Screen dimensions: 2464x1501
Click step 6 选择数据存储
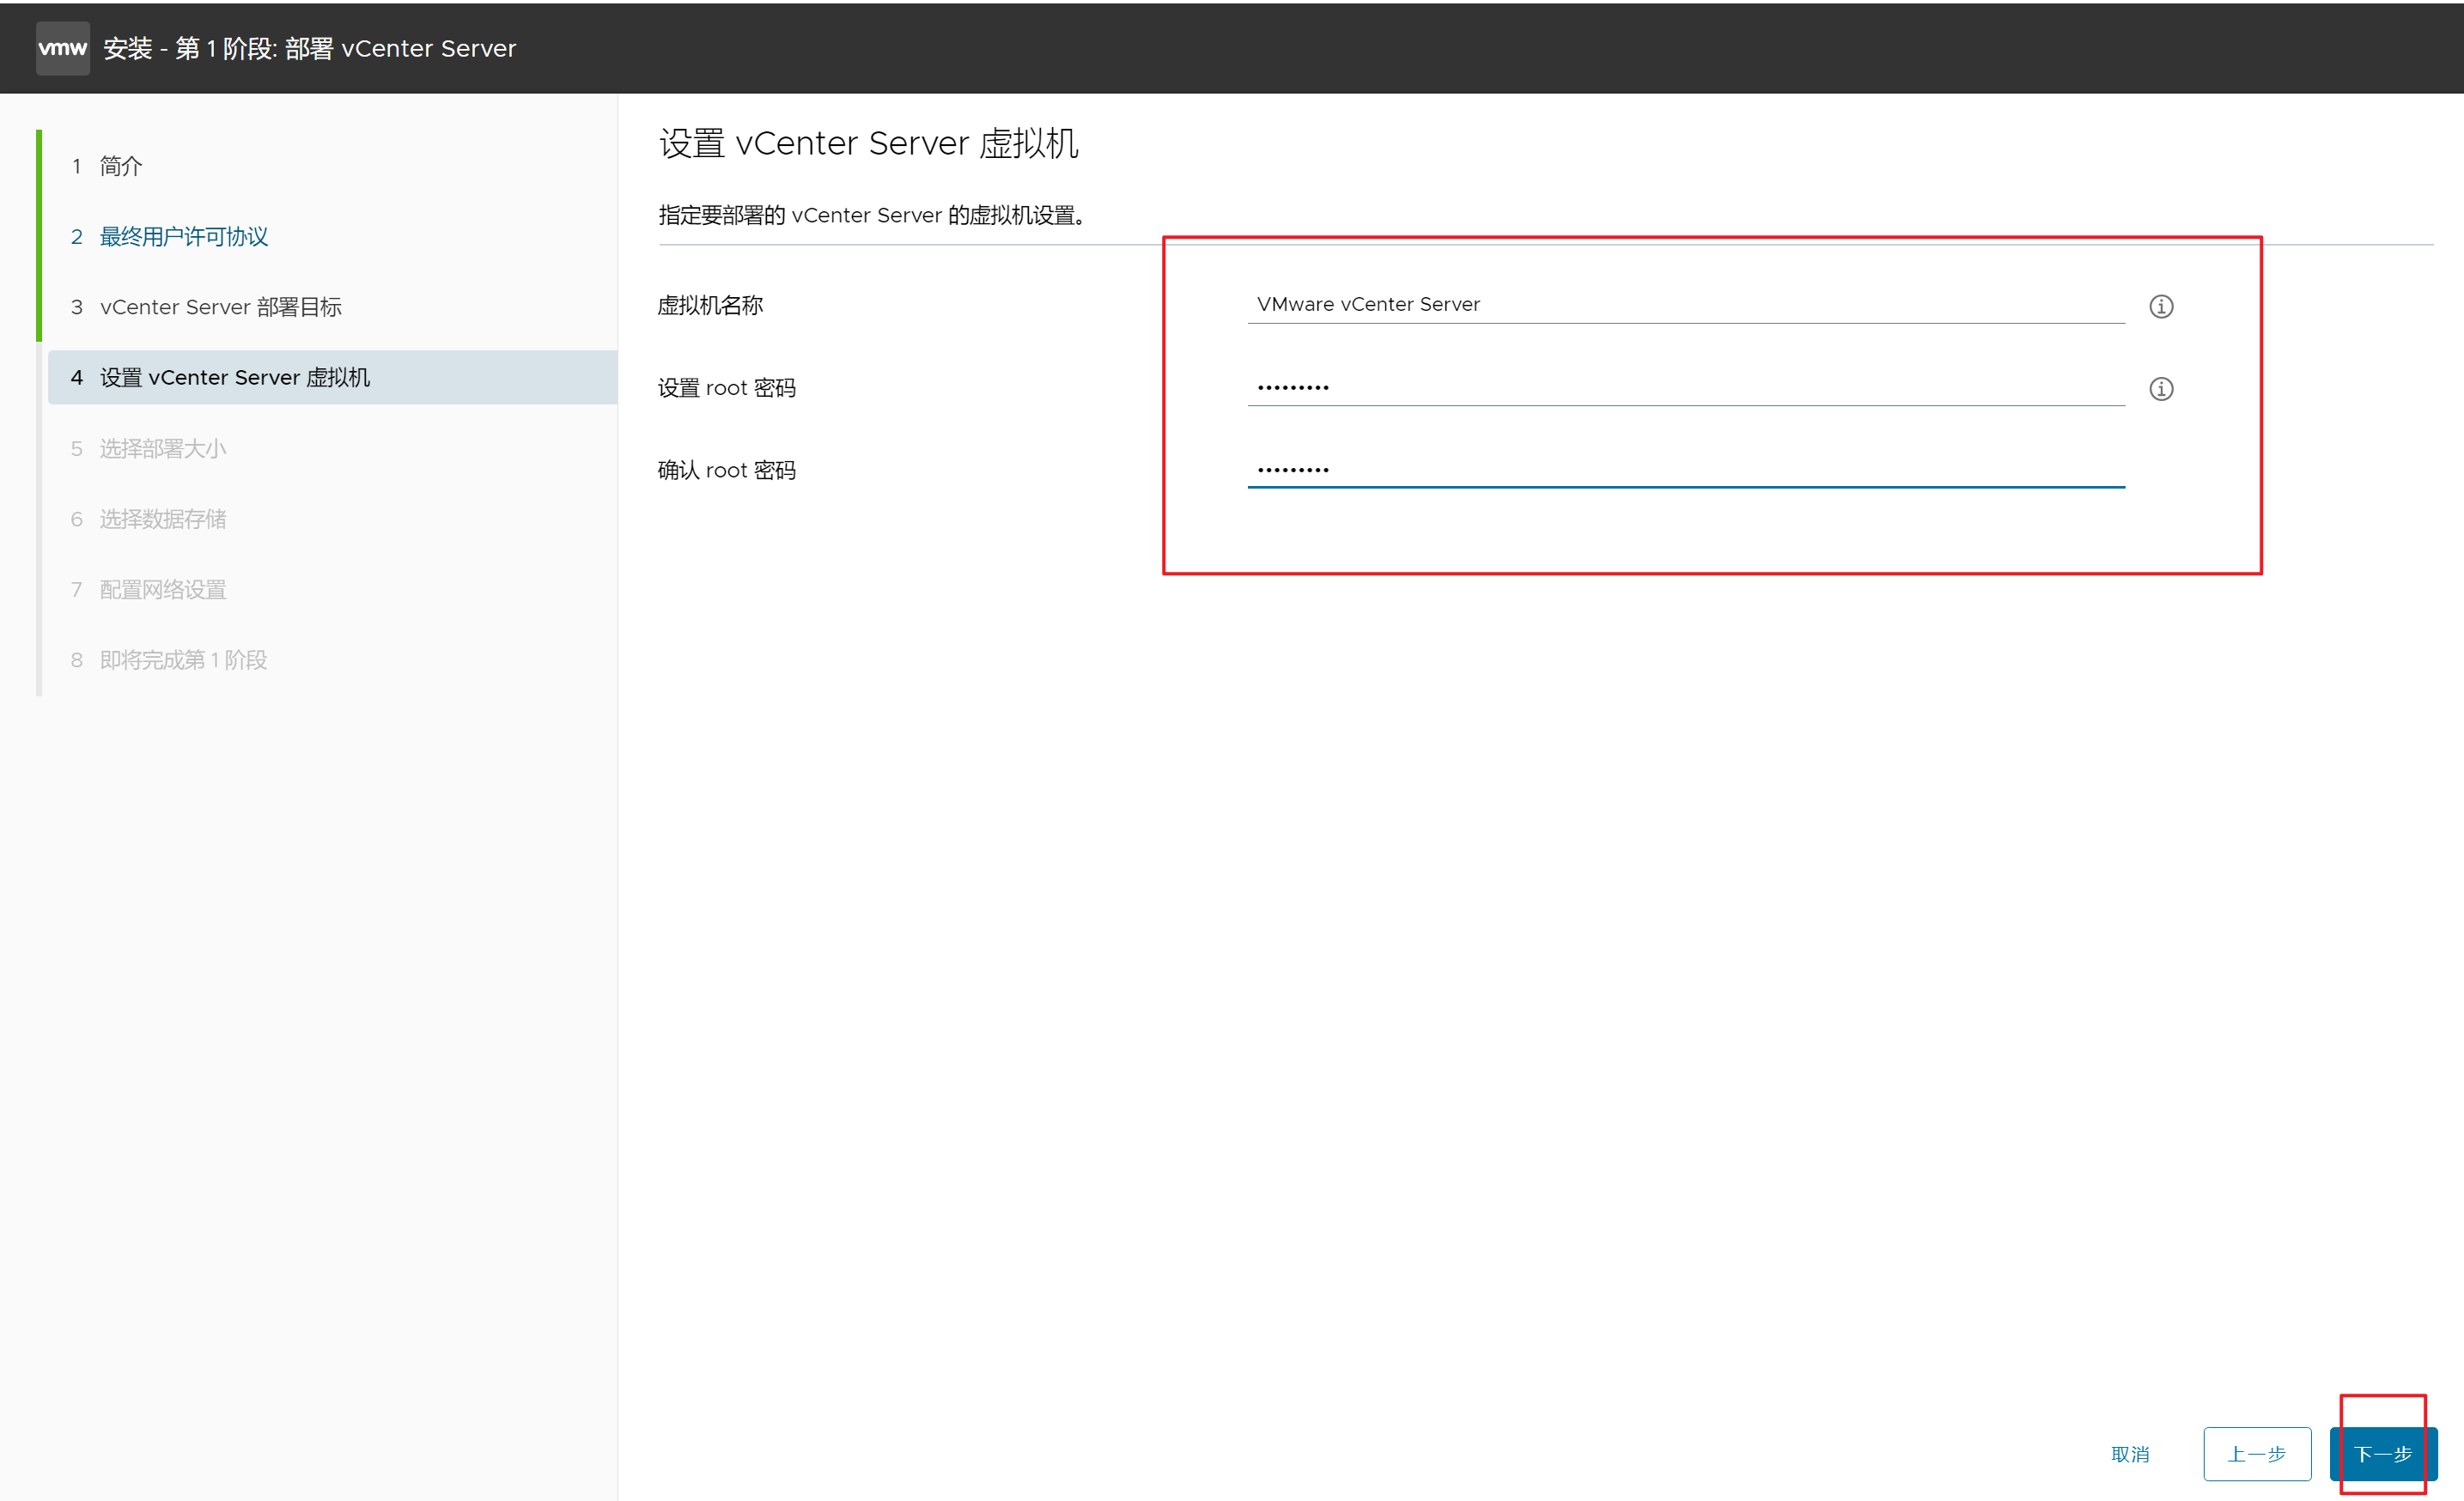pyautogui.click(x=162, y=519)
